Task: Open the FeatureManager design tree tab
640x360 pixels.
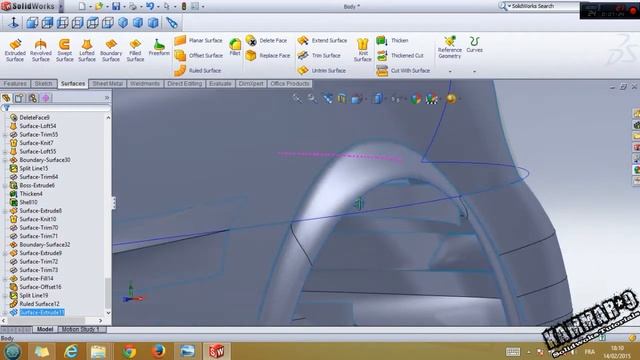Action: pyautogui.click(x=6, y=98)
